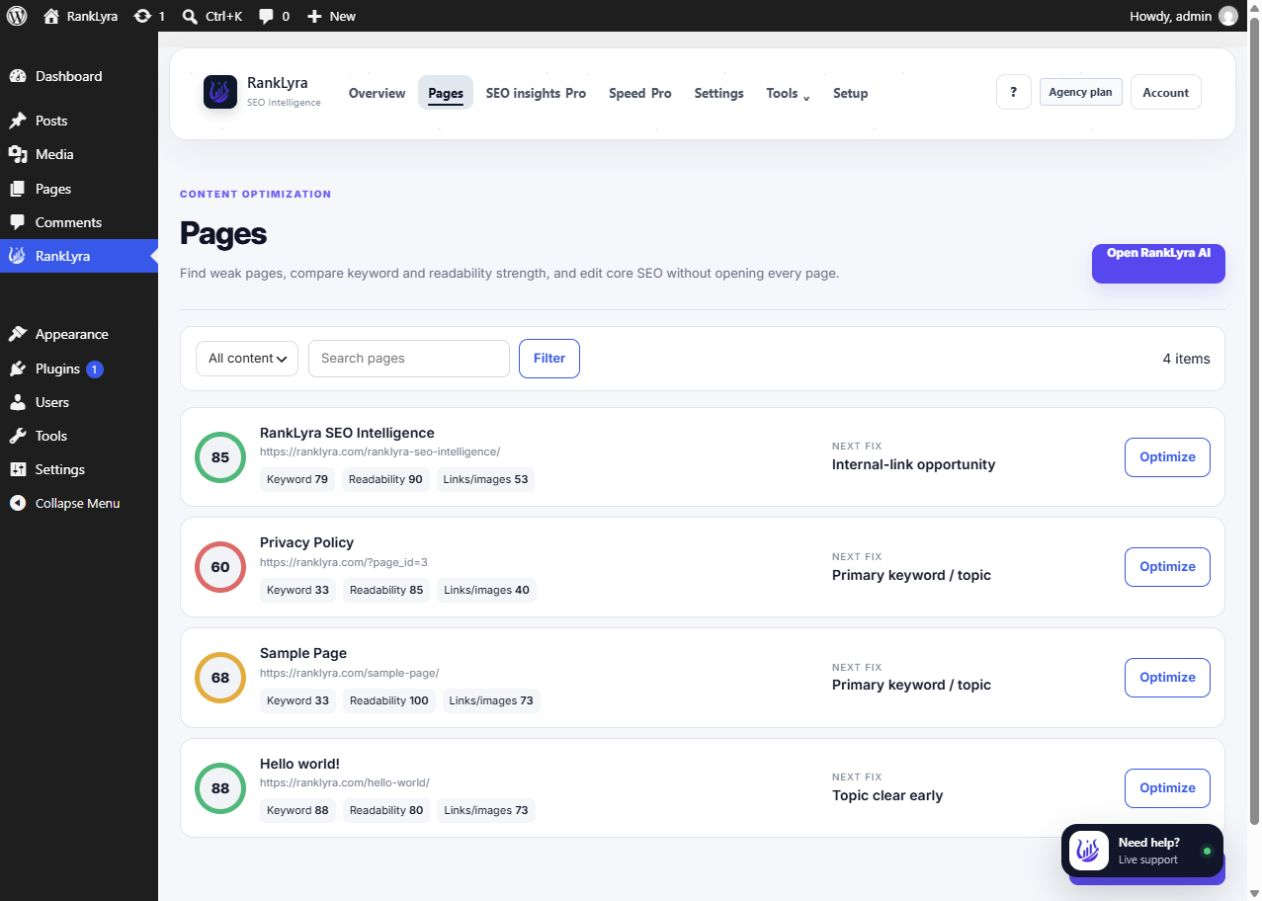Click the https://ranklyra.com/sample-page/ URL
The image size is (1262, 901).
click(349, 673)
